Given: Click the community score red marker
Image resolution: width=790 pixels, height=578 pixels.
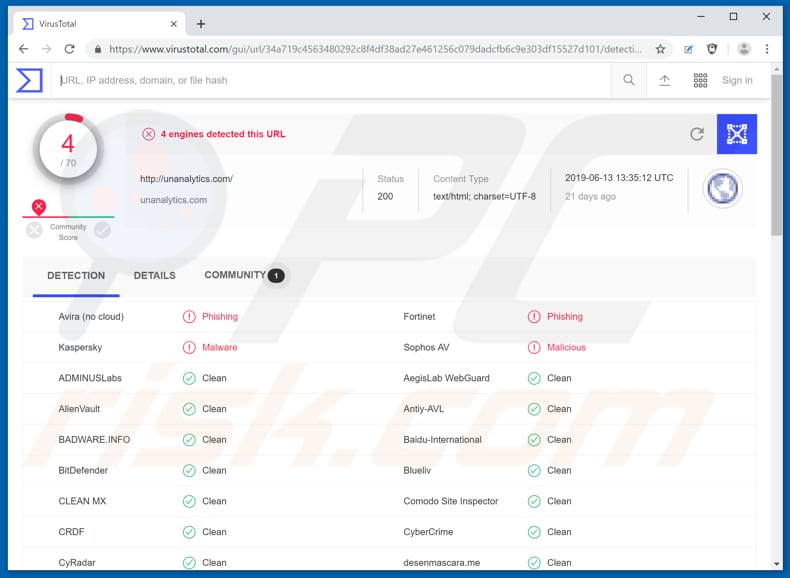Looking at the screenshot, I should click(39, 207).
